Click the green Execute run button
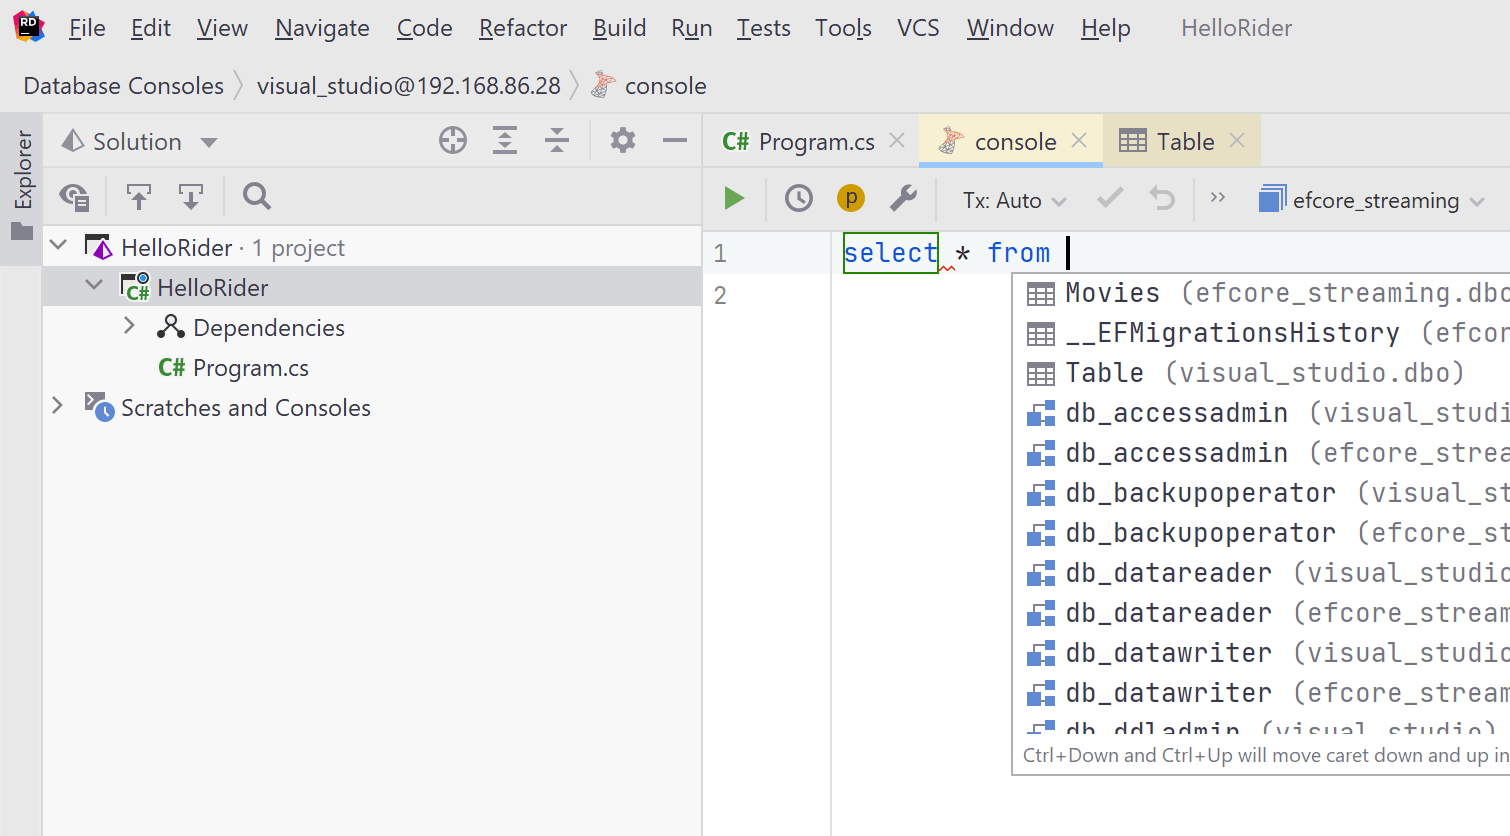This screenshot has width=1510, height=836. click(x=734, y=199)
